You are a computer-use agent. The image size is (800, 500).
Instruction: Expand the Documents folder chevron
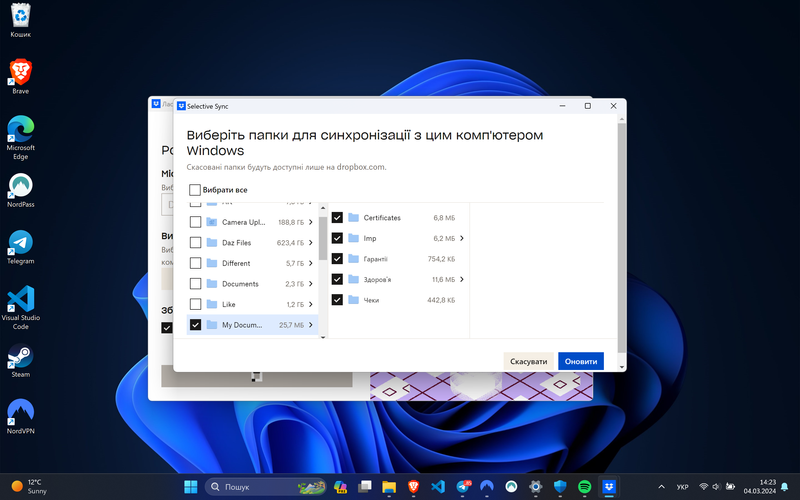pos(311,284)
